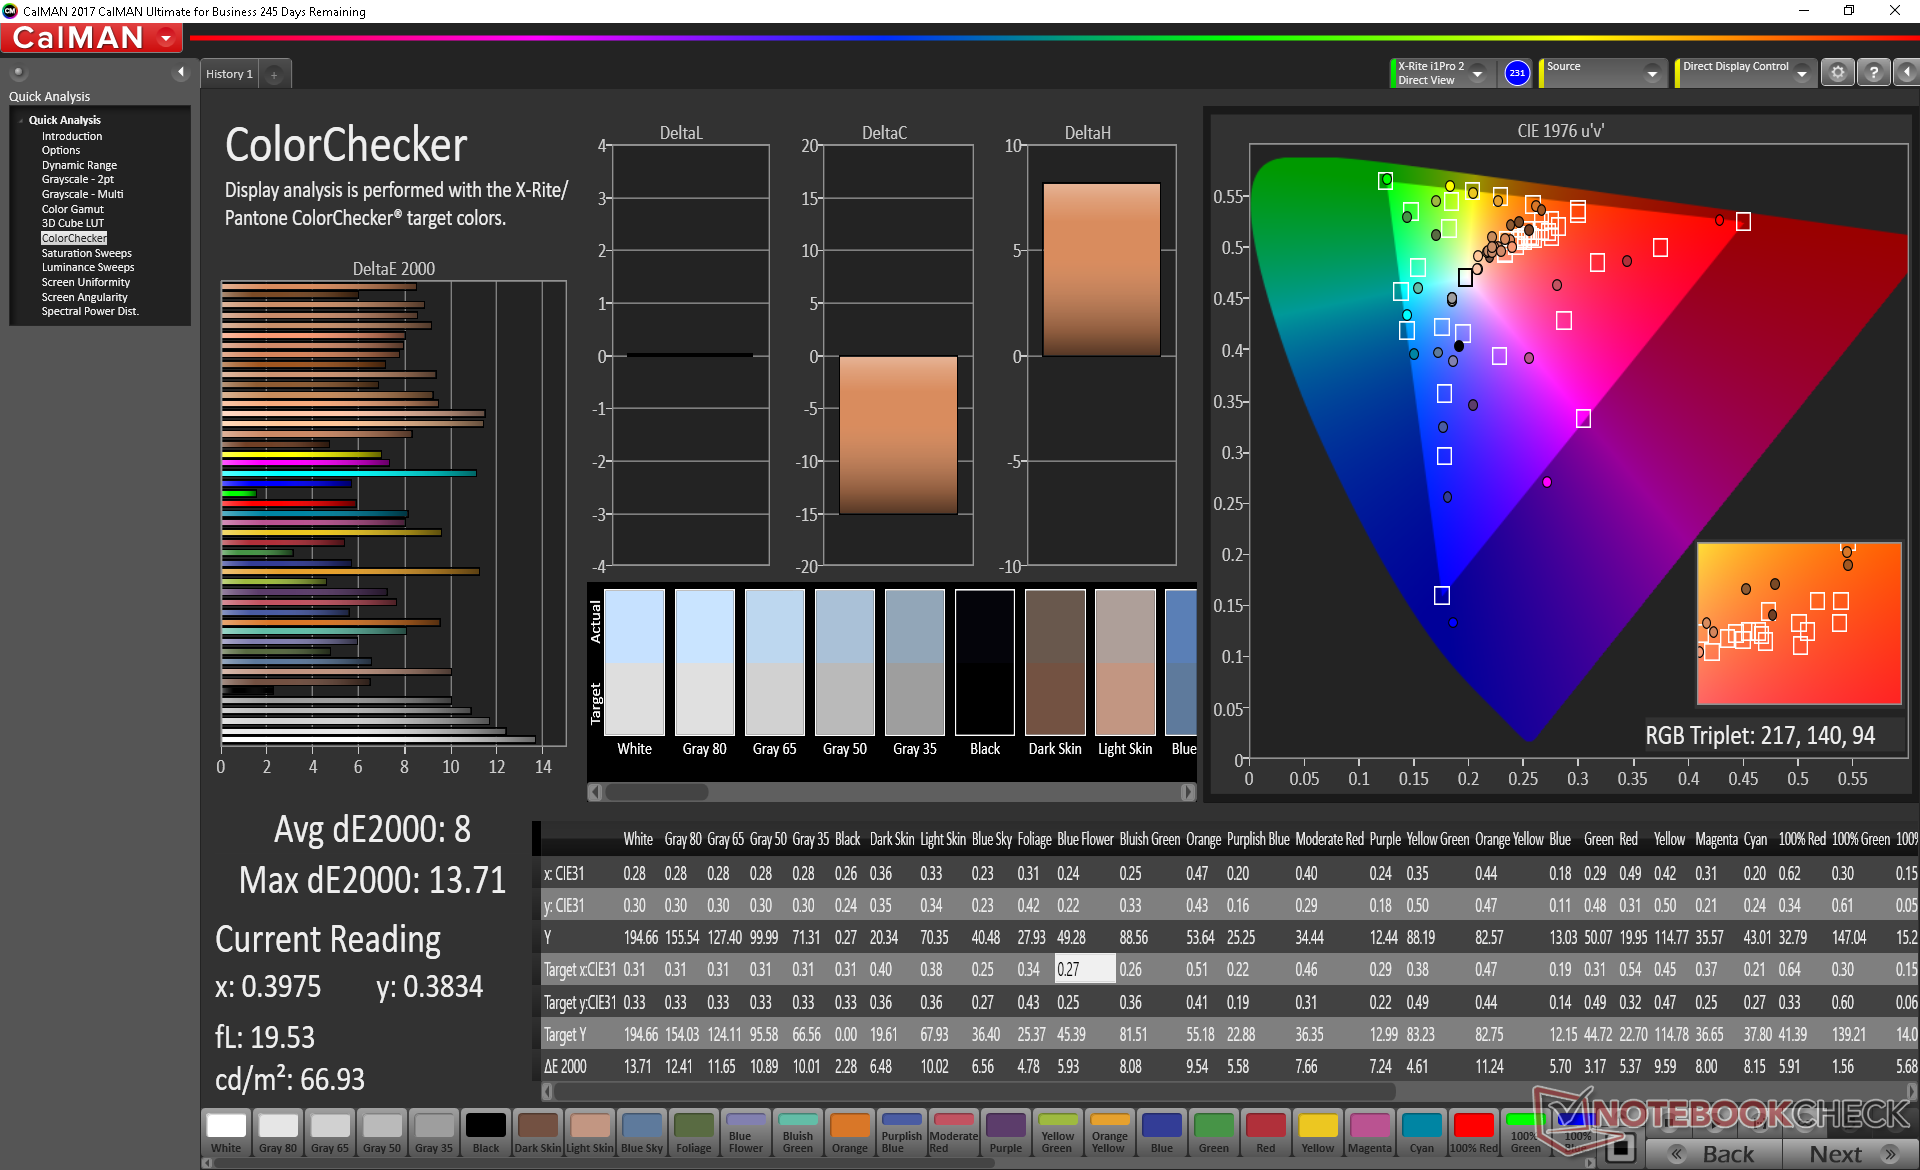Viewport: 1920px width, 1170px height.
Task: Click the Gray 50 Actual/Target comparison patch
Action: tap(845, 662)
